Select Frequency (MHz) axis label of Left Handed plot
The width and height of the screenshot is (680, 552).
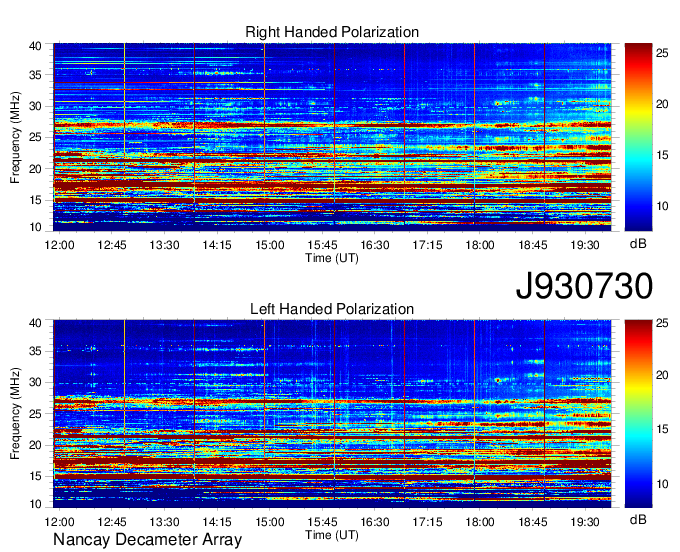[x=15, y=414]
